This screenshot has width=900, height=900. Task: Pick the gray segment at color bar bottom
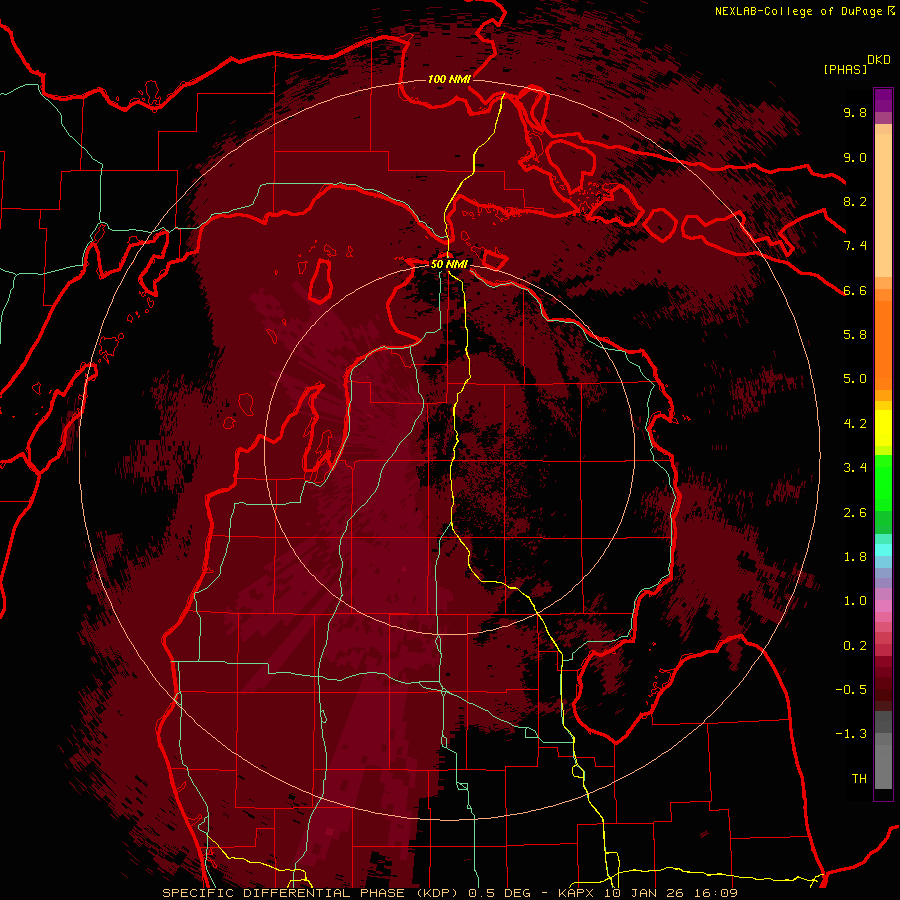[x=883, y=763]
